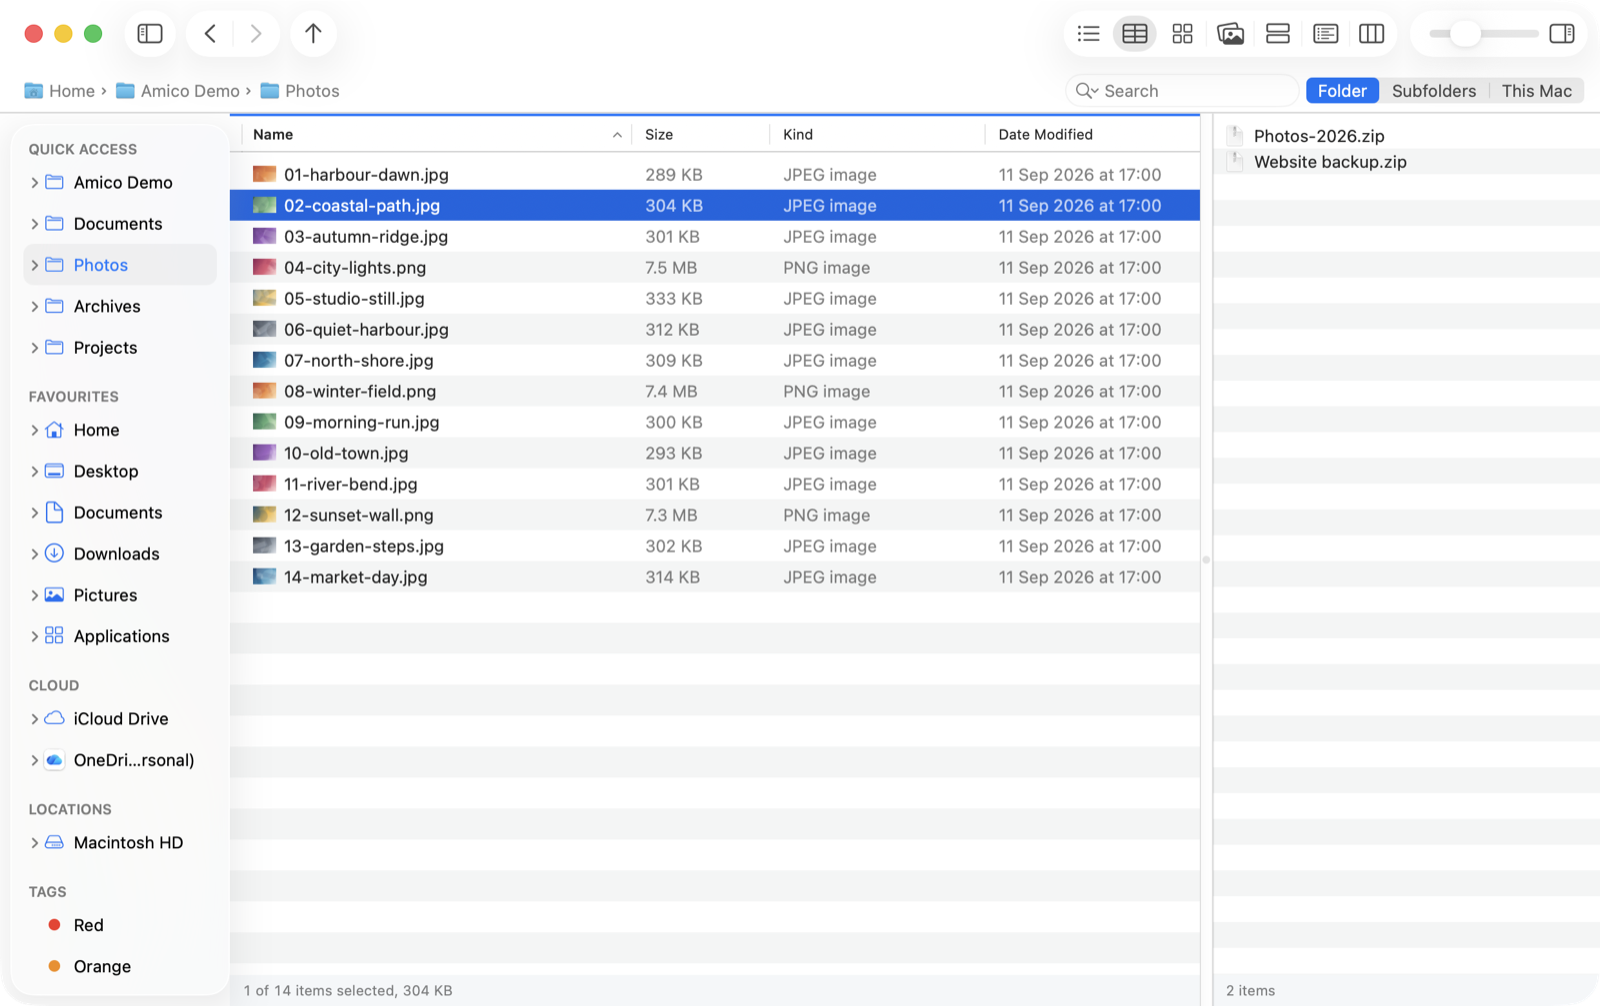Image resolution: width=1600 pixels, height=1006 pixels.
Task: Toggle the sidebar visibility button
Action: [150, 34]
